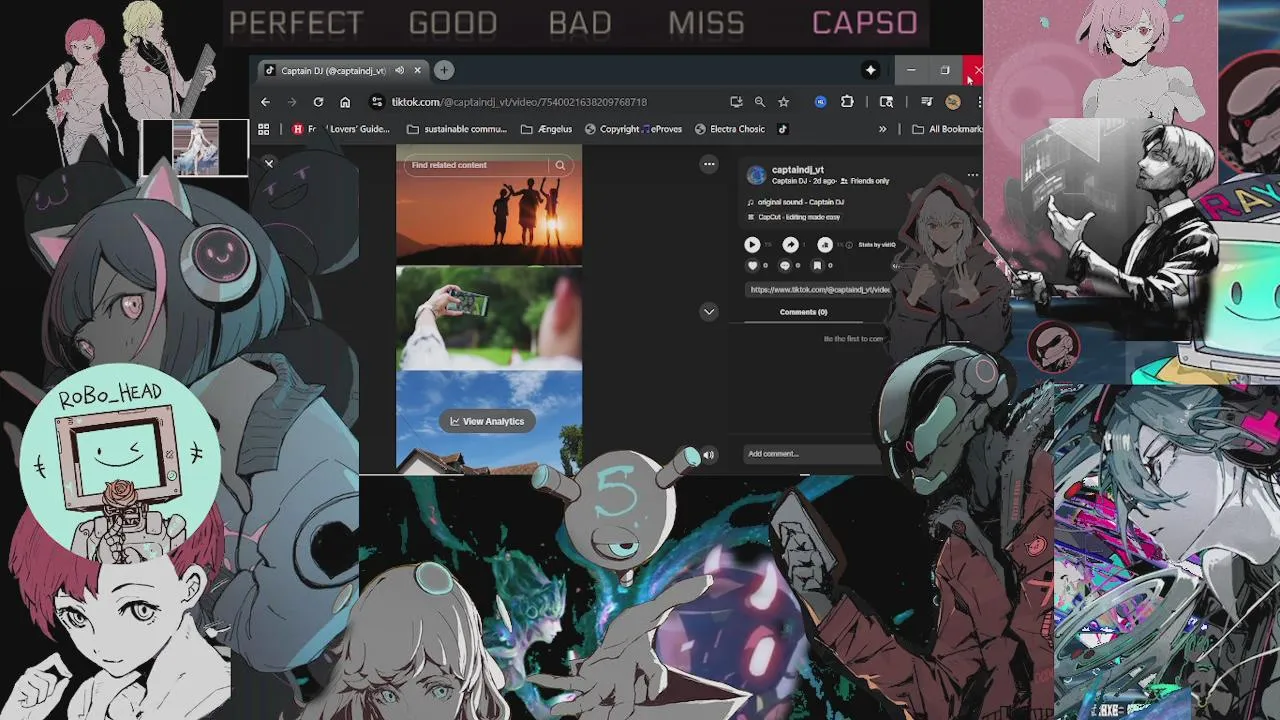This screenshot has height=720, width=1280.
Task: Click the video URL copy field
Action: pos(819,289)
